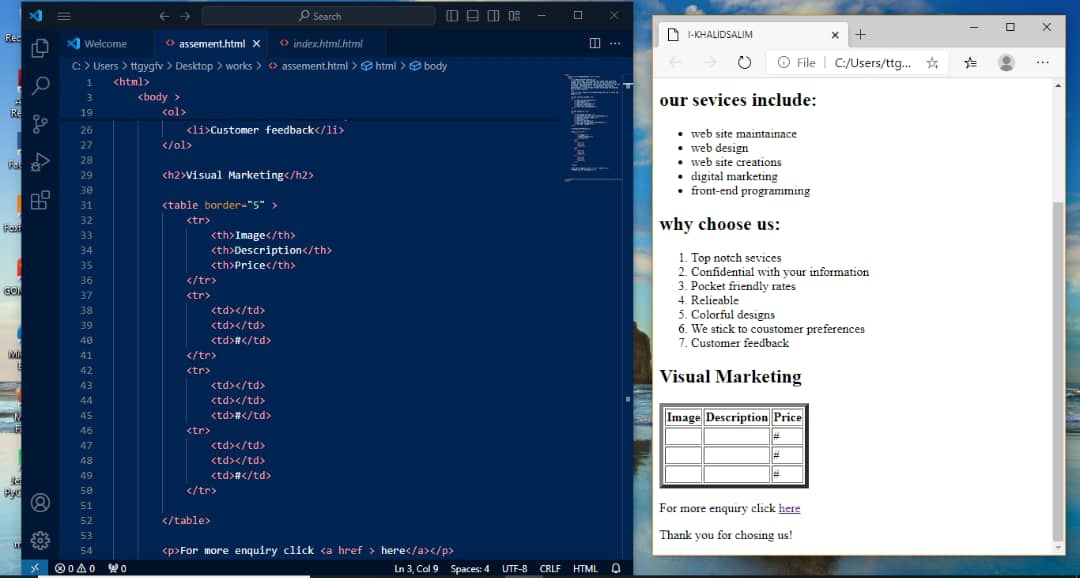The image size is (1080, 578).
Task: Click the 'Desktop' breadcrumb folder
Action: [x=194, y=66]
